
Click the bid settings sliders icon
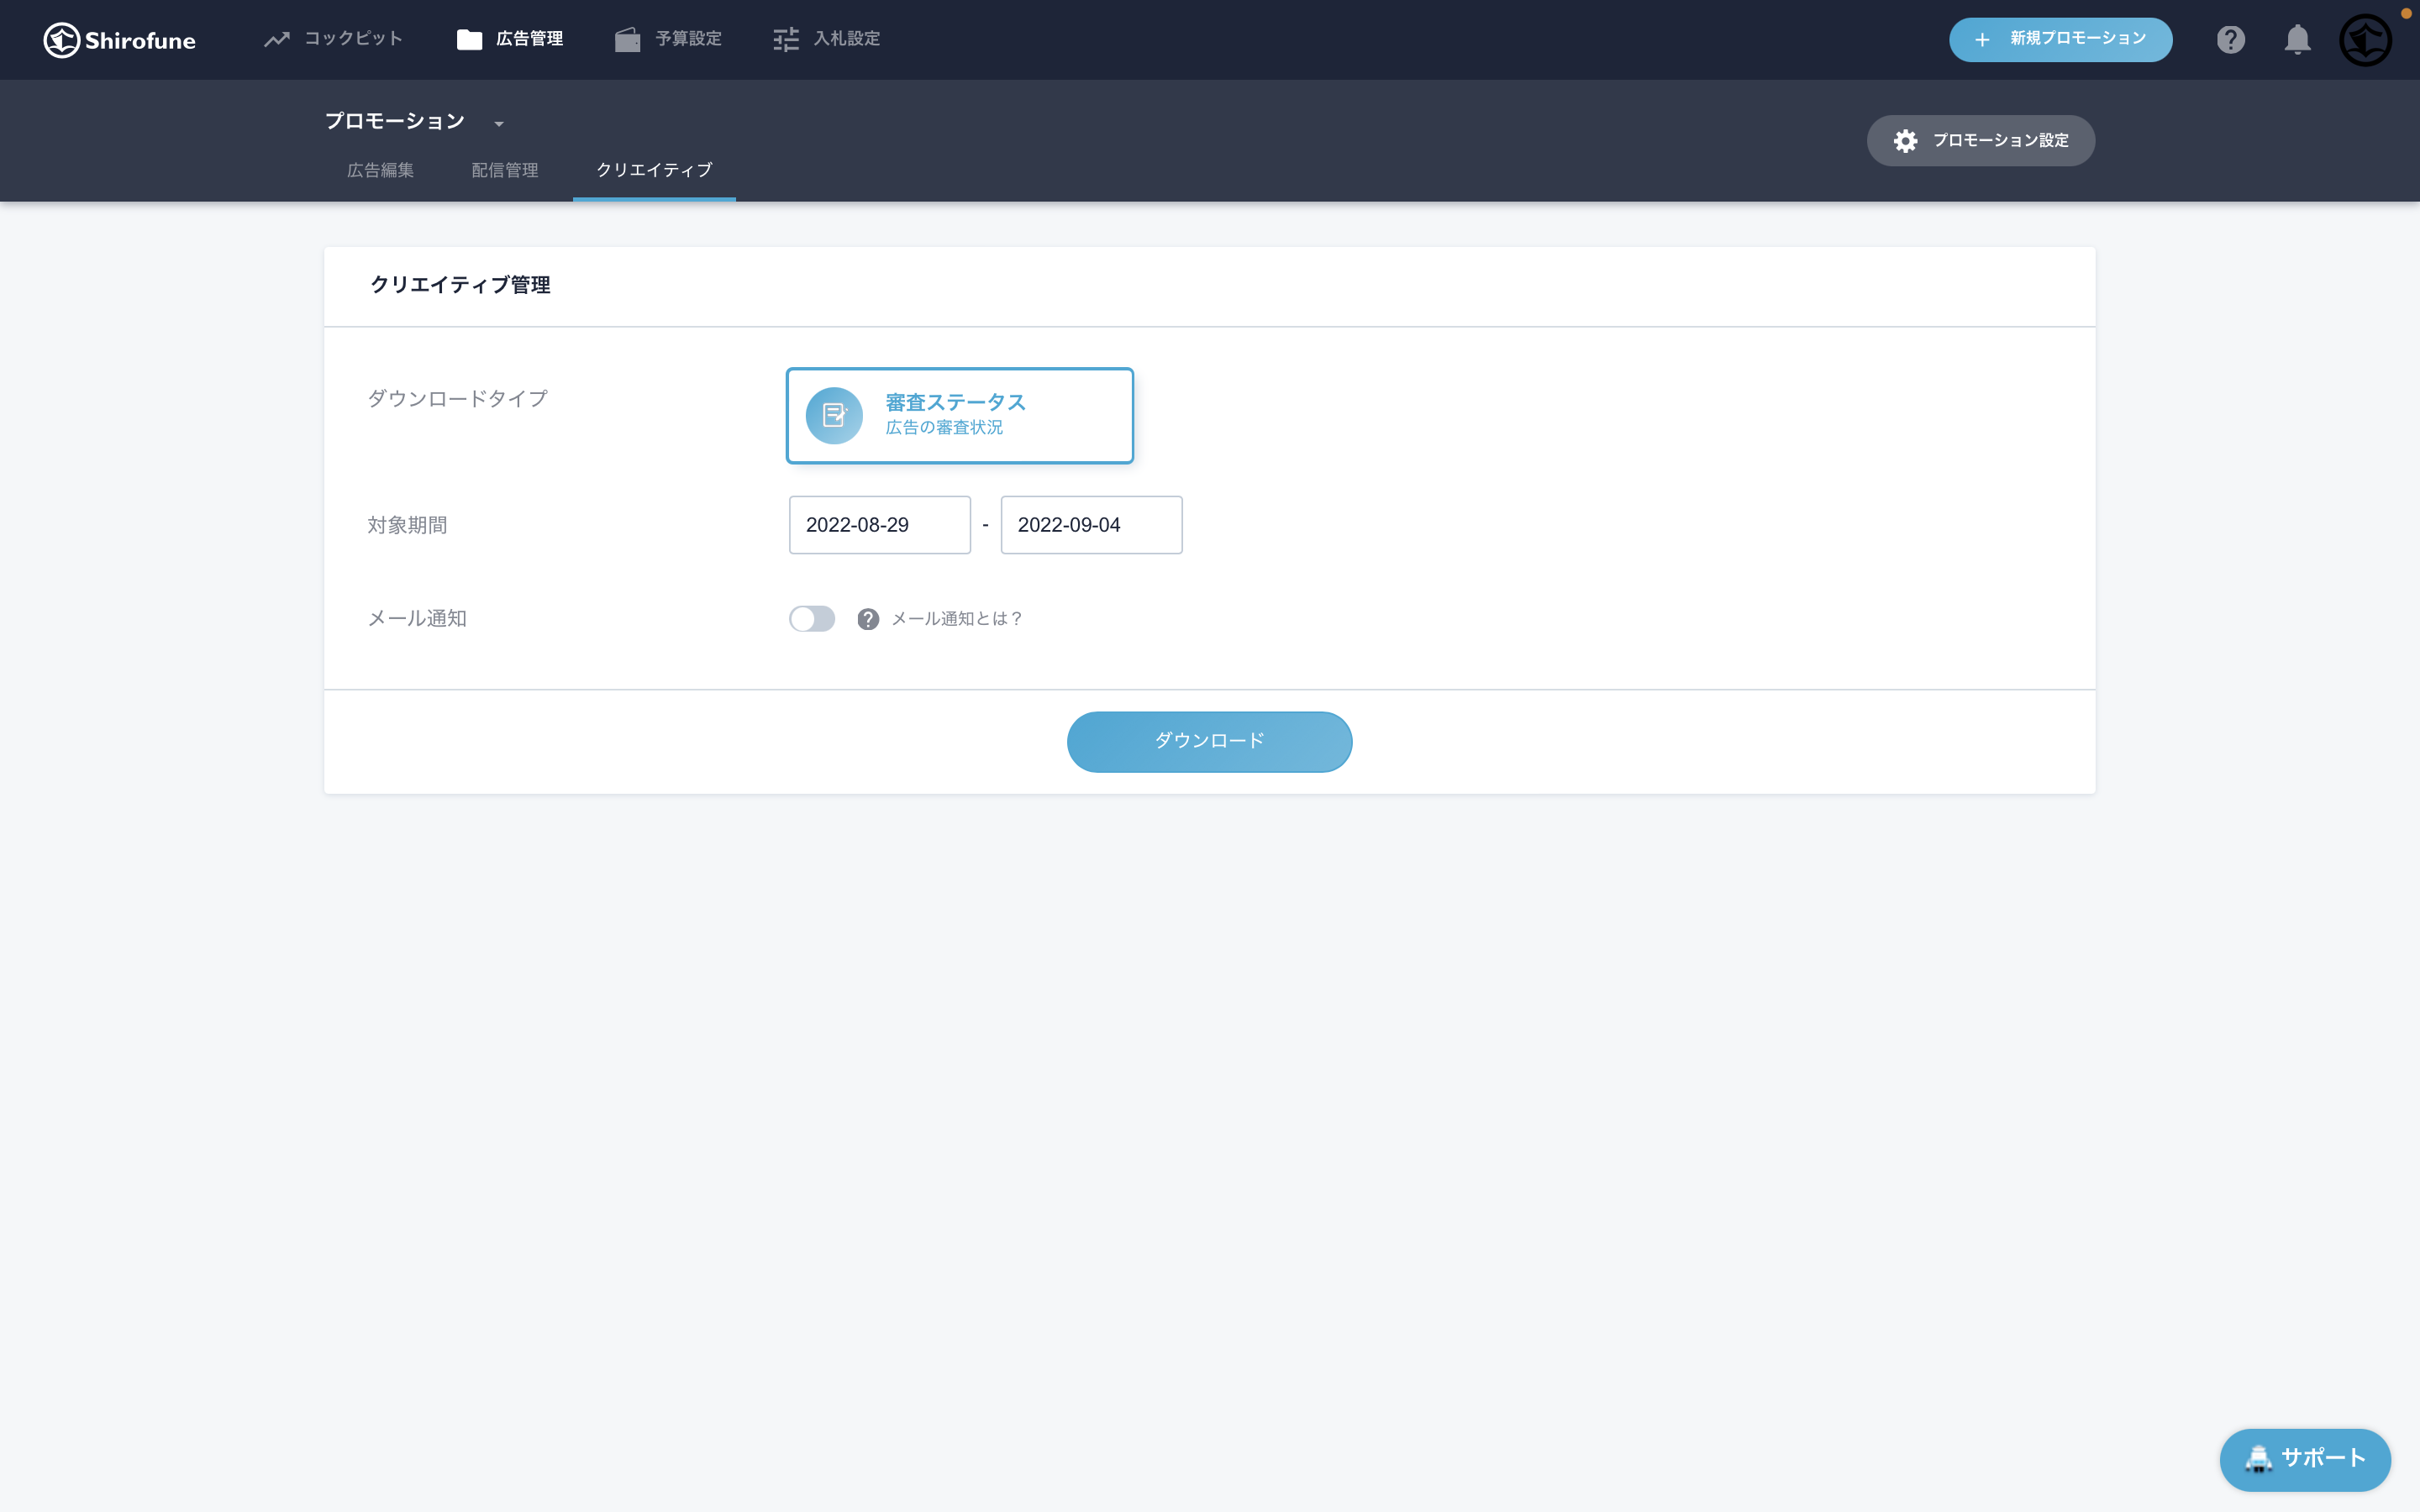(x=786, y=39)
